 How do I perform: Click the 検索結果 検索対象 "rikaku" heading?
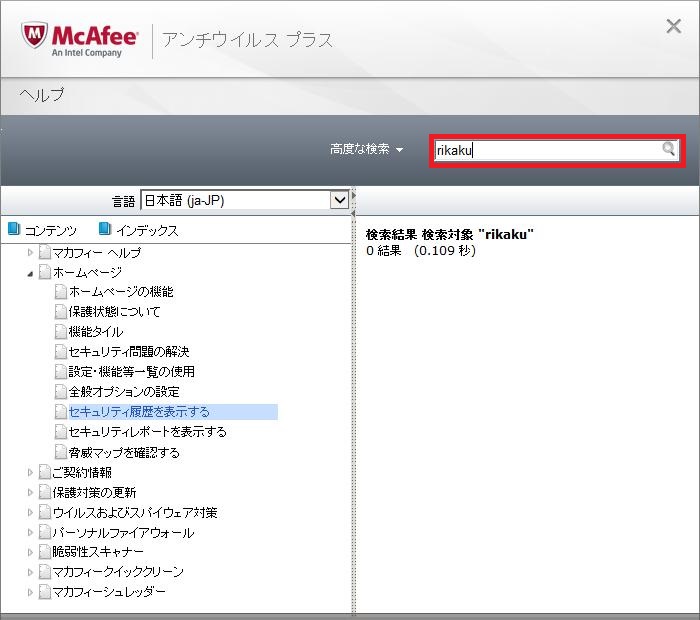(450, 234)
